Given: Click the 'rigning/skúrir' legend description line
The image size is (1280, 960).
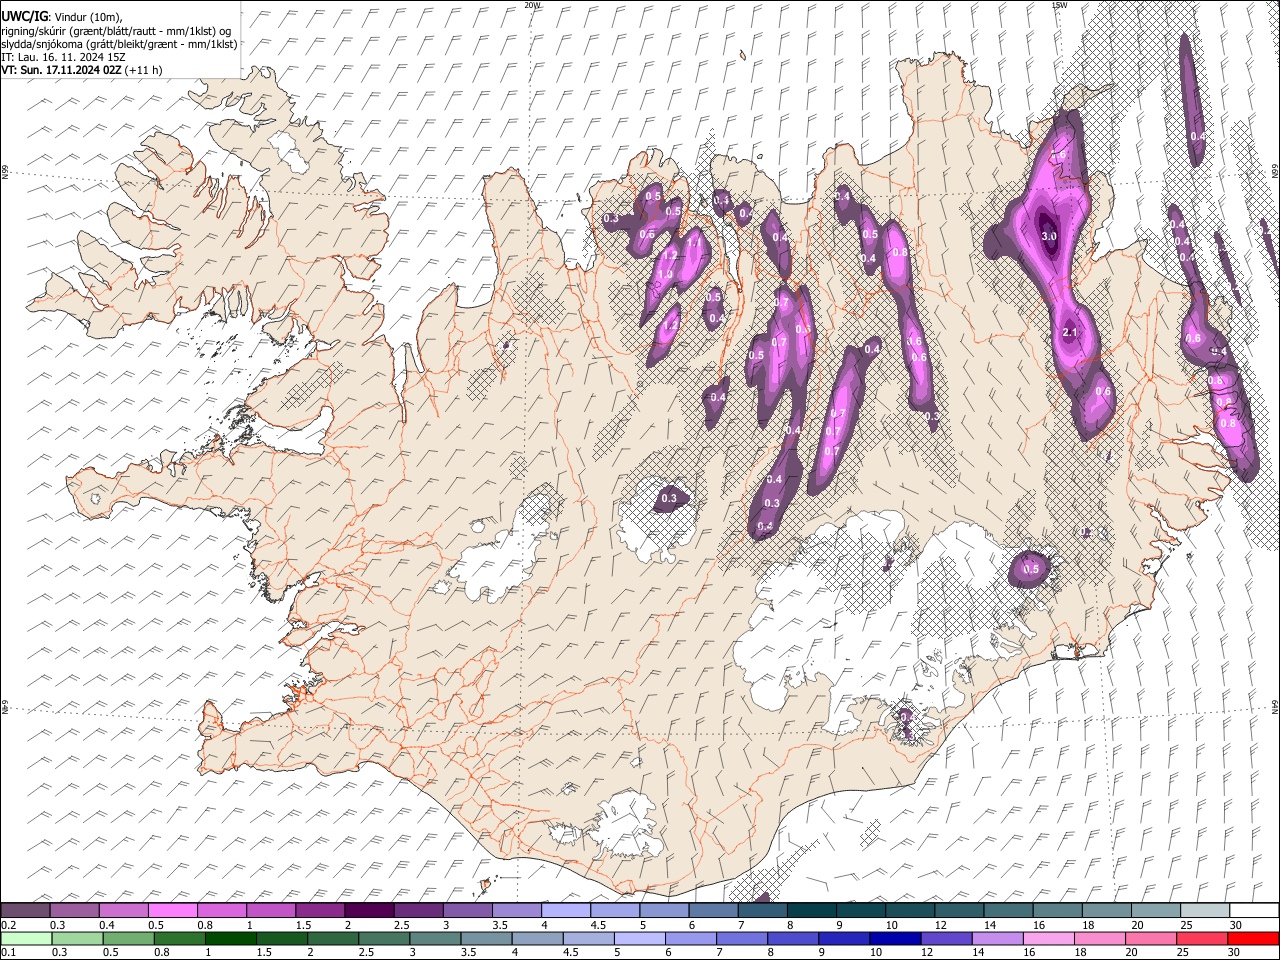Looking at the screenshot, I should pos(117,30).
